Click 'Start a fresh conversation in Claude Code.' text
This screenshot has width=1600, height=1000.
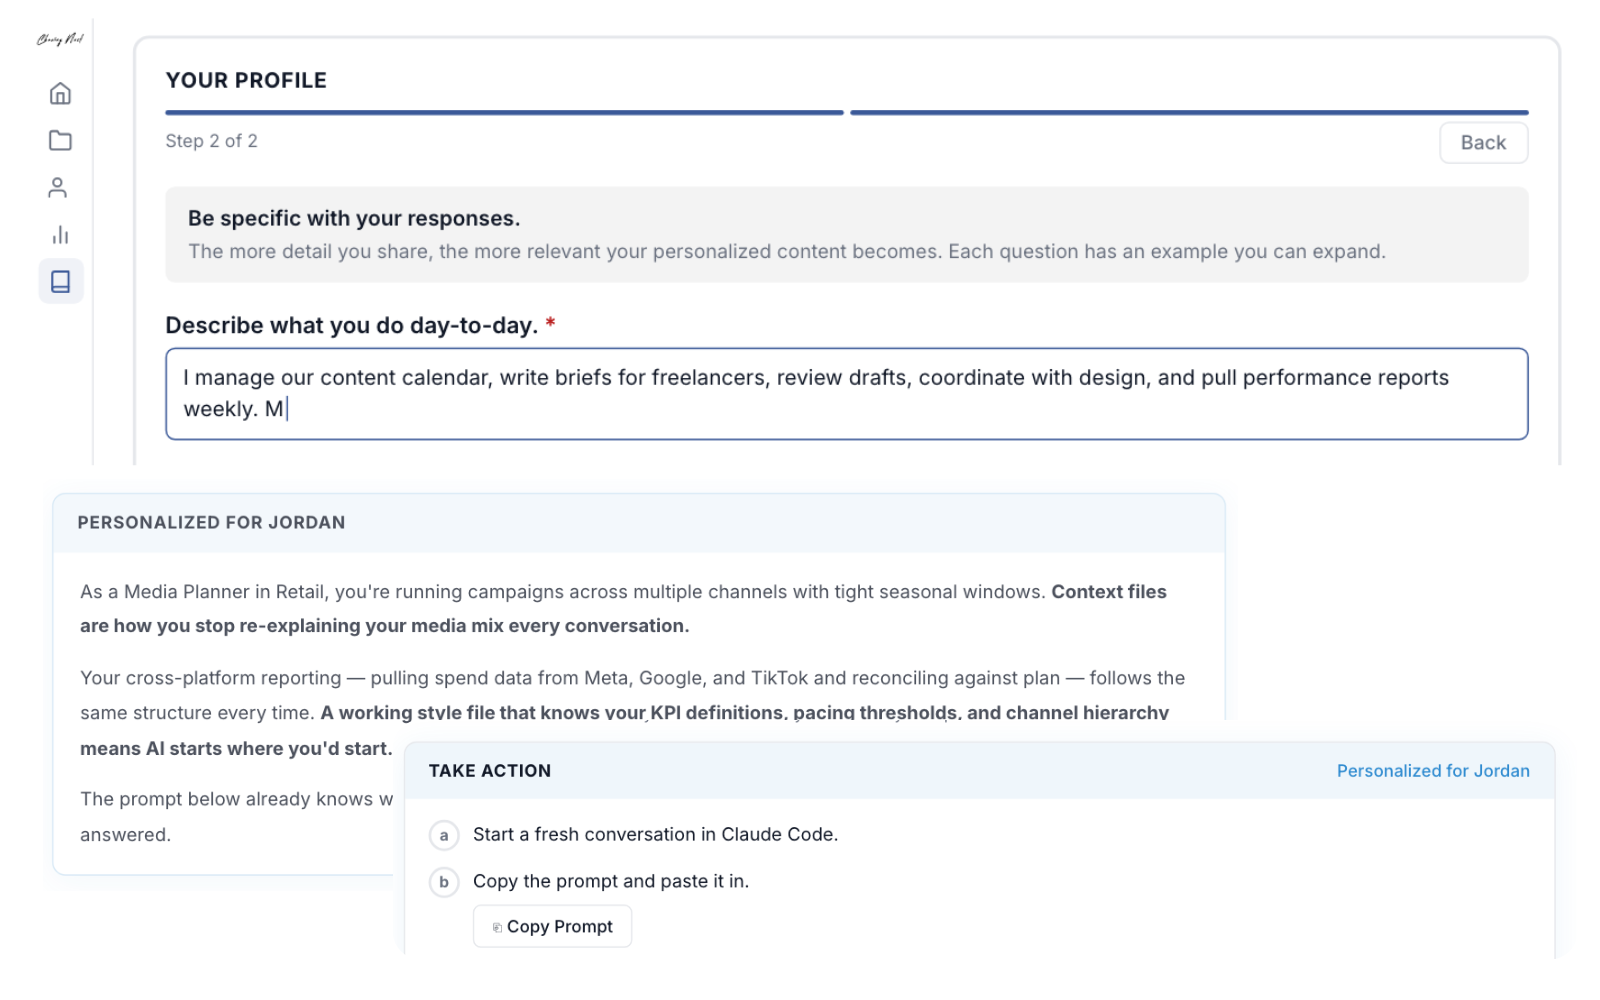click(x=655, y=834)
